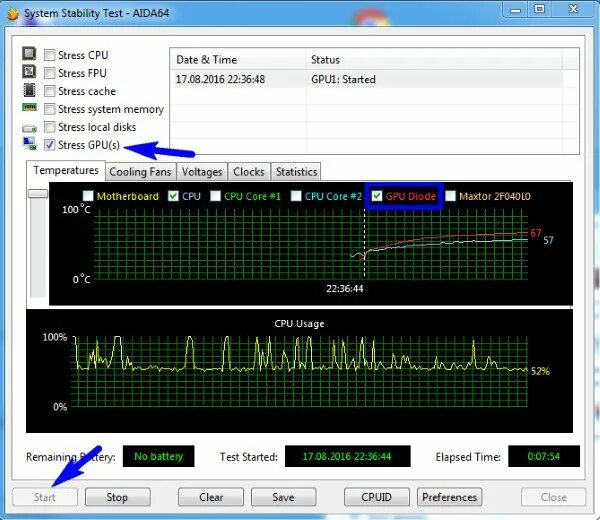Show CPU Core #1 temperature line
The width and height of the screenshot is (600, 520).
coord(216,196)
